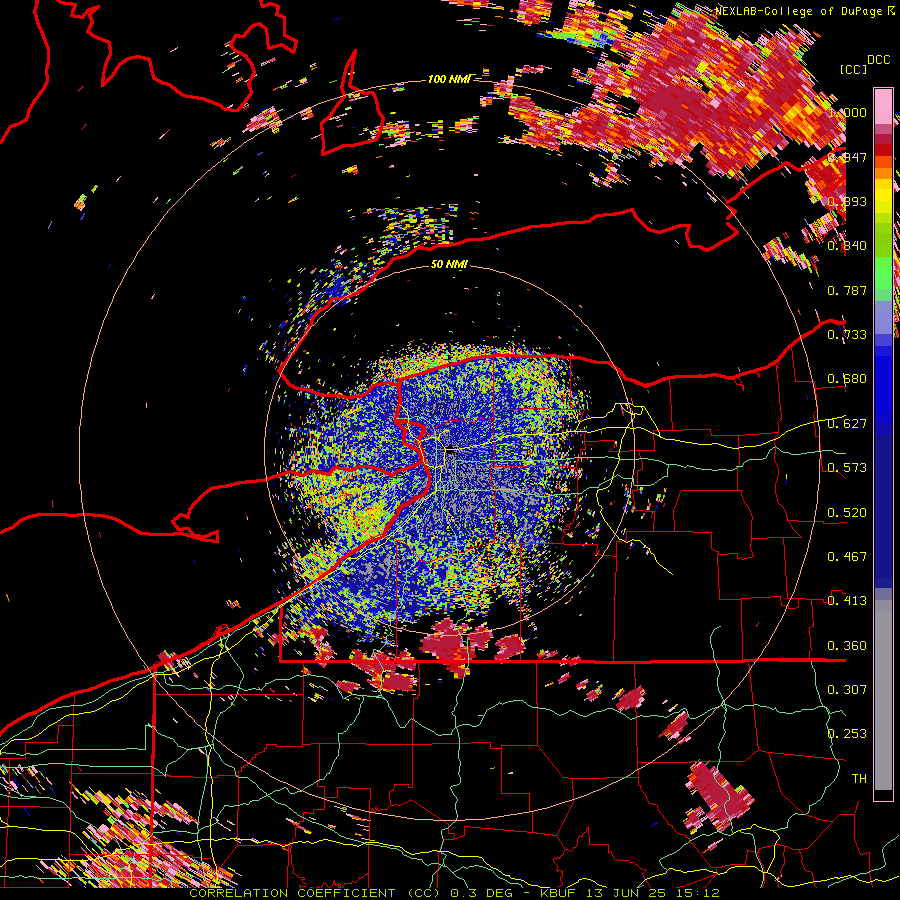Click the 0.733 scale value
Image resolution: width=900 pixels, height=900 pixels.
[x=847, y=335]
